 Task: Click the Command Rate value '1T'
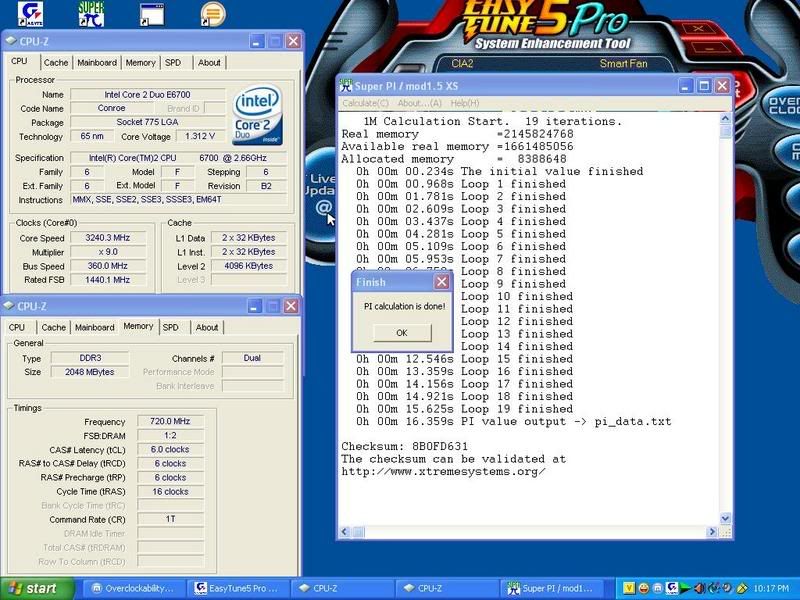[x=170, y=519]
